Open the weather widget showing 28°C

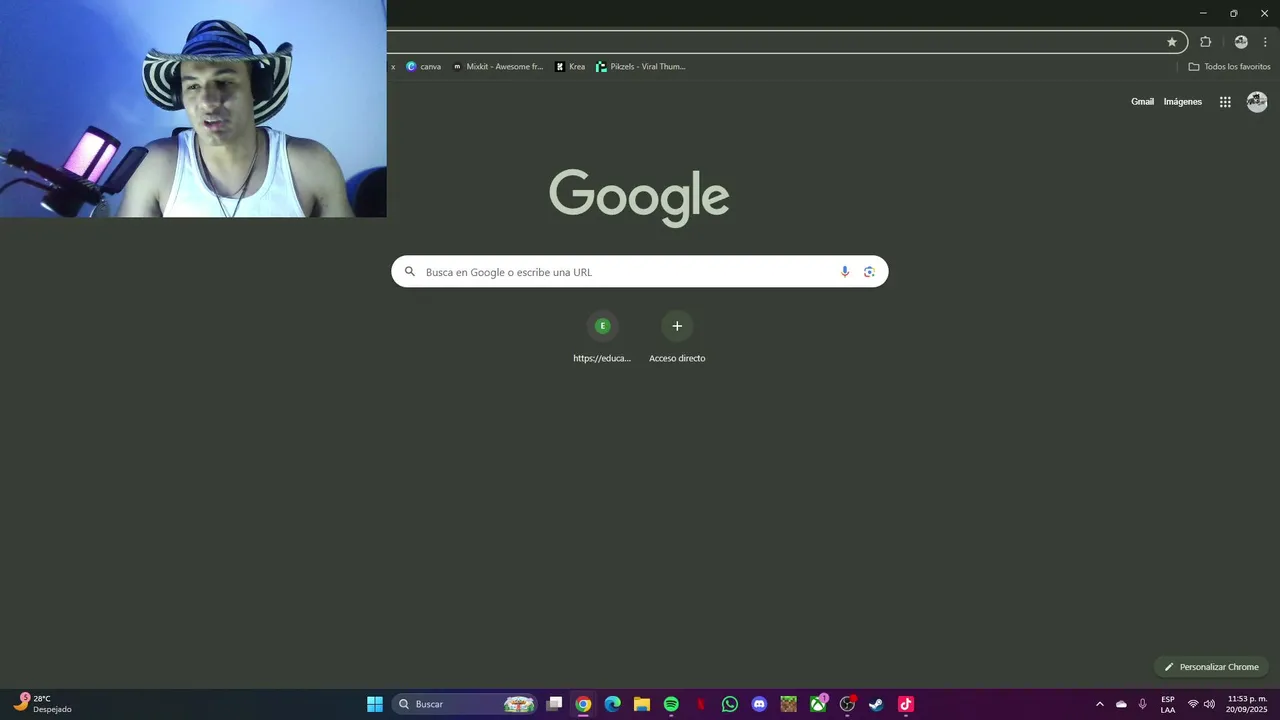point(42,704)
